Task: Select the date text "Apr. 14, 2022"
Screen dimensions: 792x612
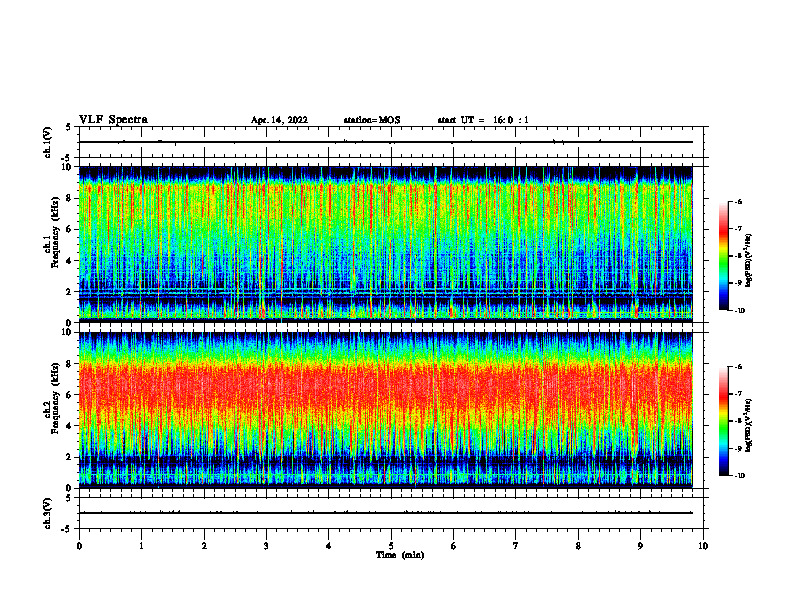Action: click(x=279, y=120)
